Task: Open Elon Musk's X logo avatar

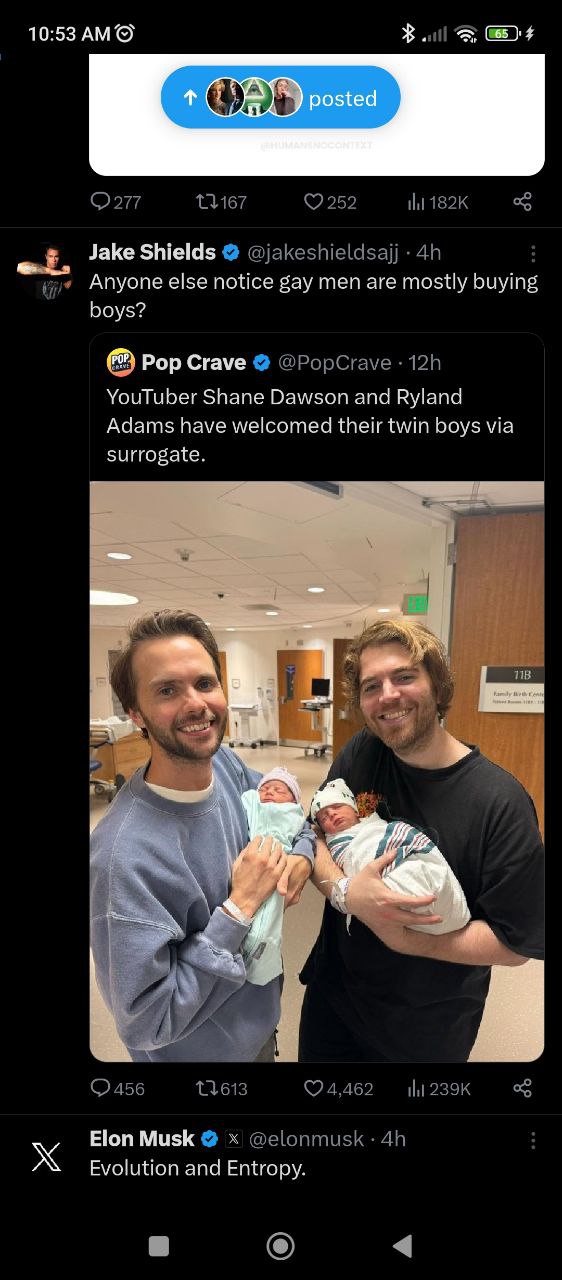Action: pyautogui.click(x=46, y=1157)
